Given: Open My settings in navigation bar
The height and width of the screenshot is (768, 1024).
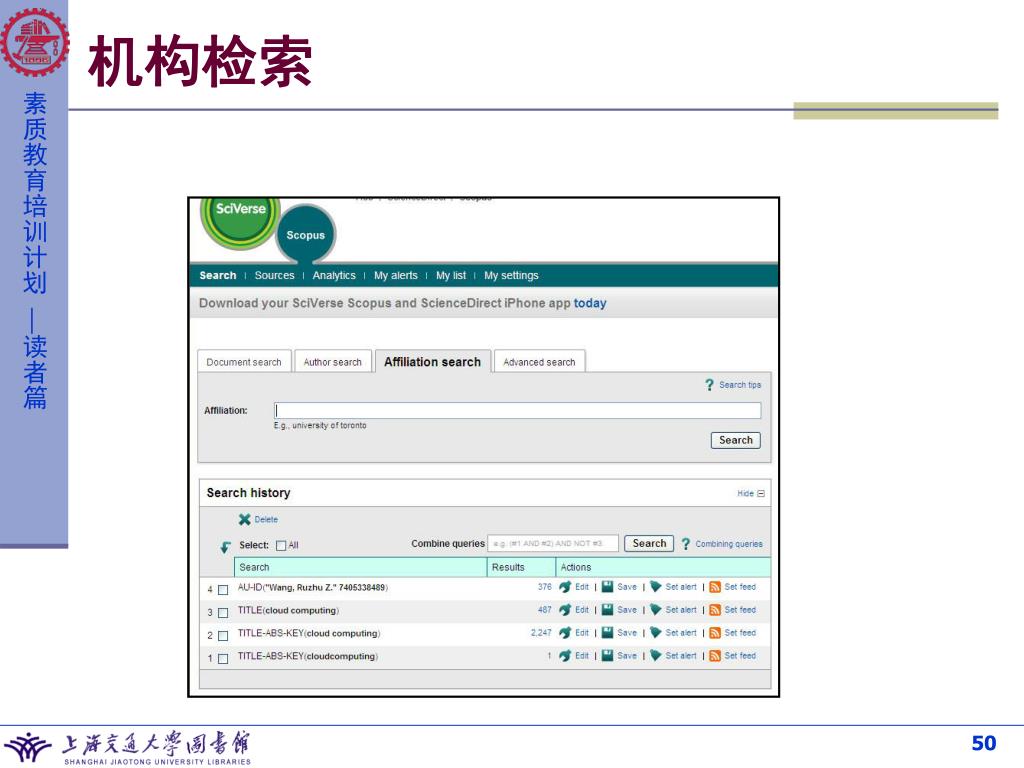Looking at the screenshot, I should pyautogui.click(x=511, y=275).
